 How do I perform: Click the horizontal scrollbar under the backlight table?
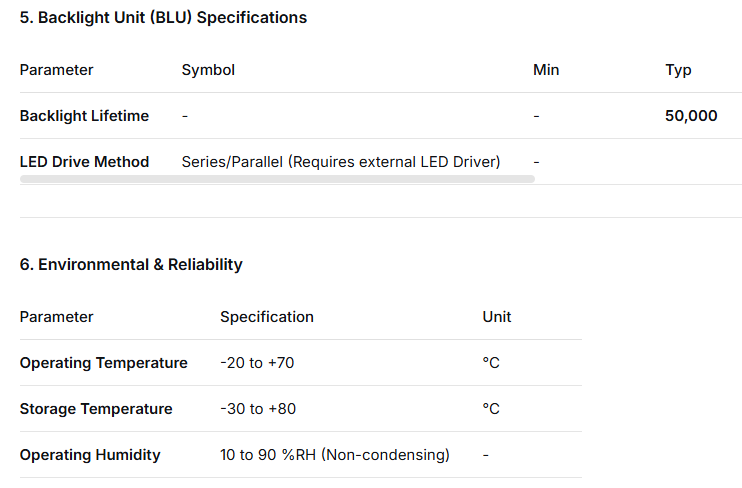pos(277,179)
